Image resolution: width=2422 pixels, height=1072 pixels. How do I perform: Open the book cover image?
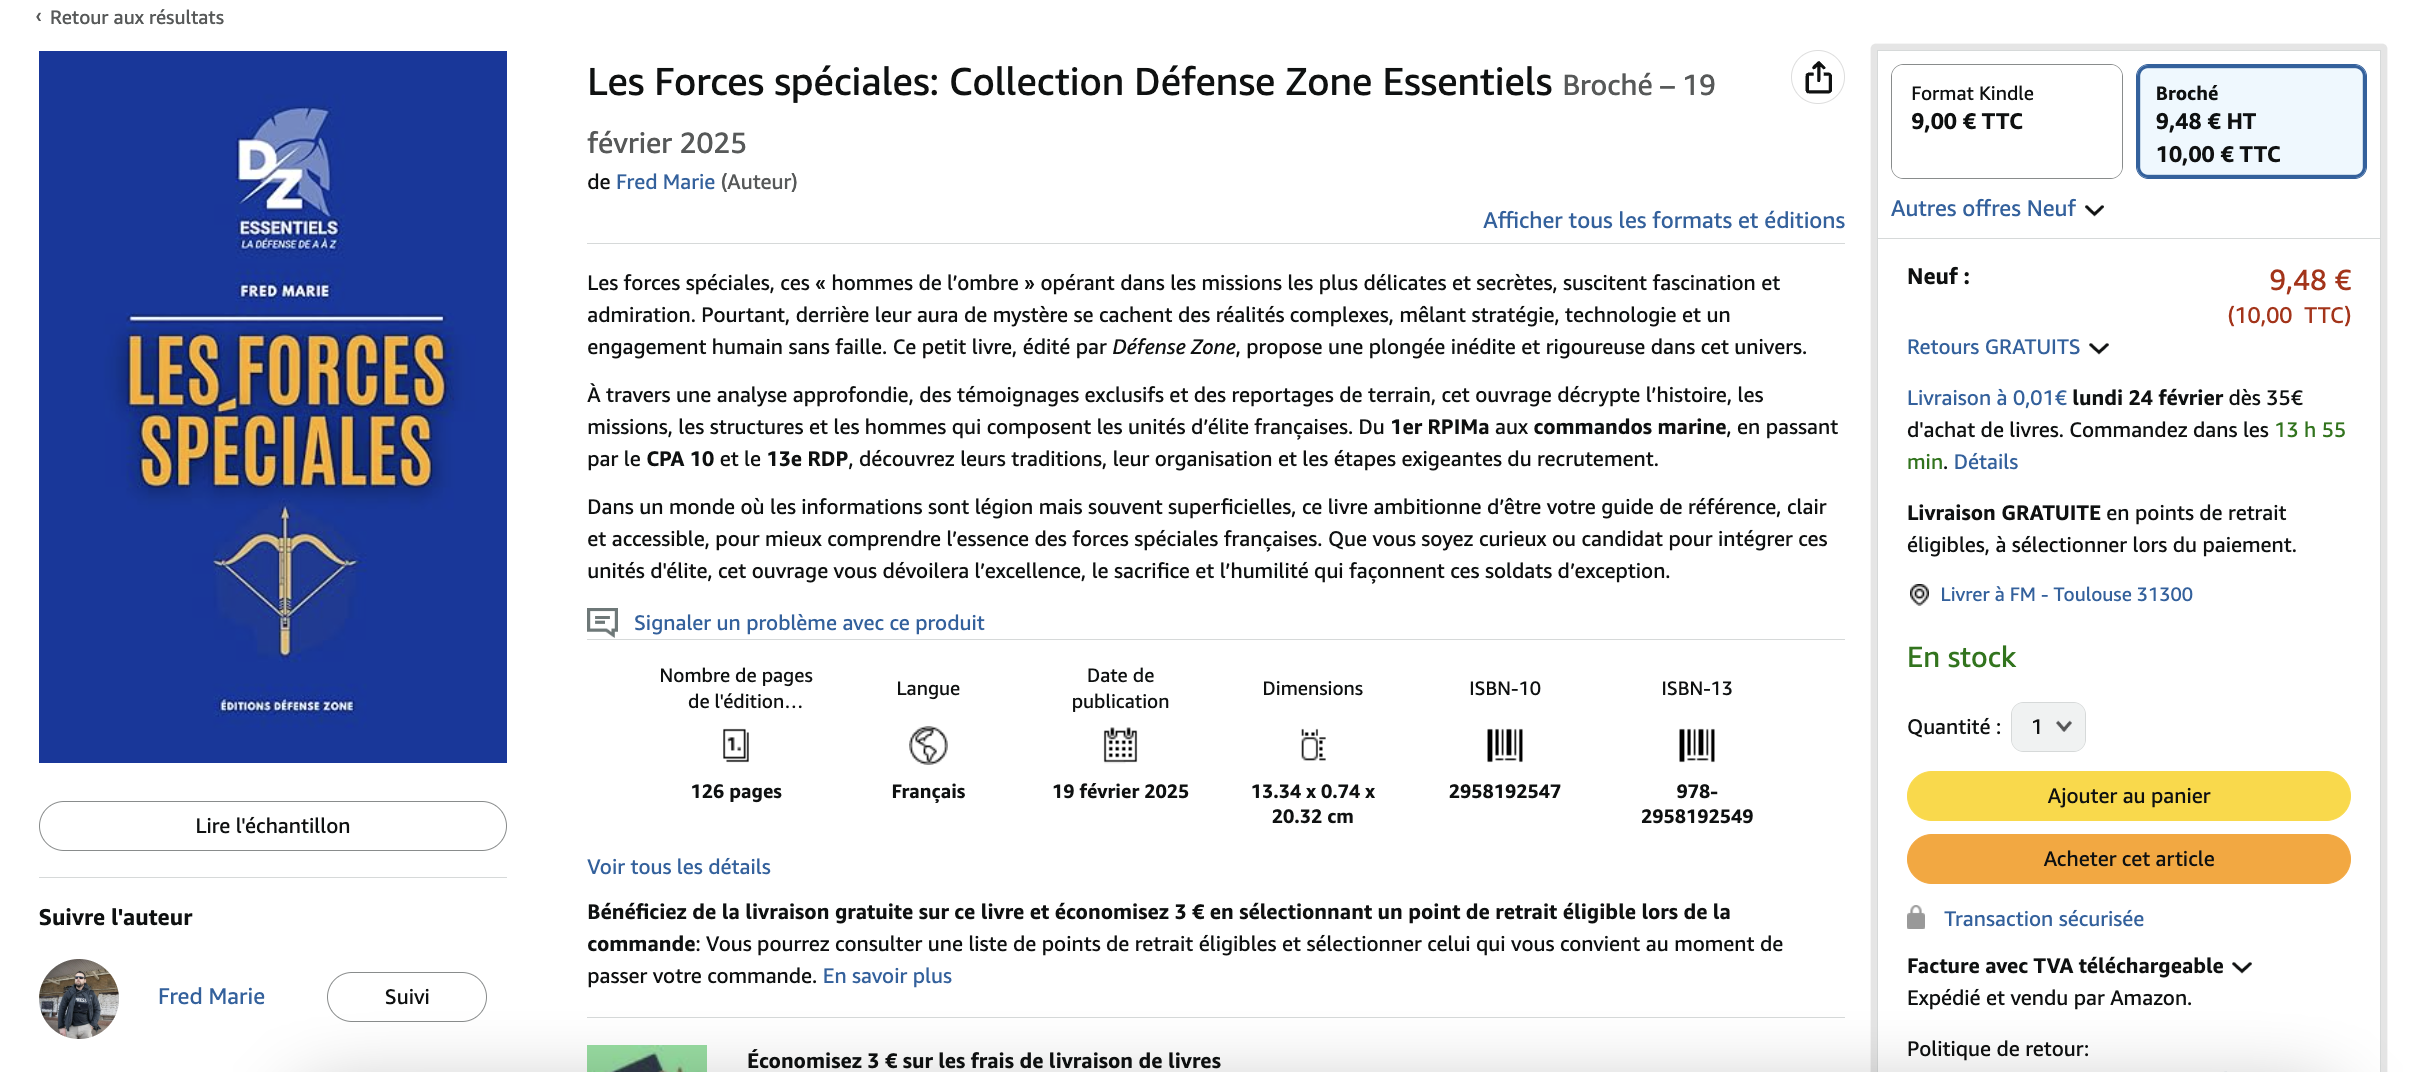coord(273,406)
